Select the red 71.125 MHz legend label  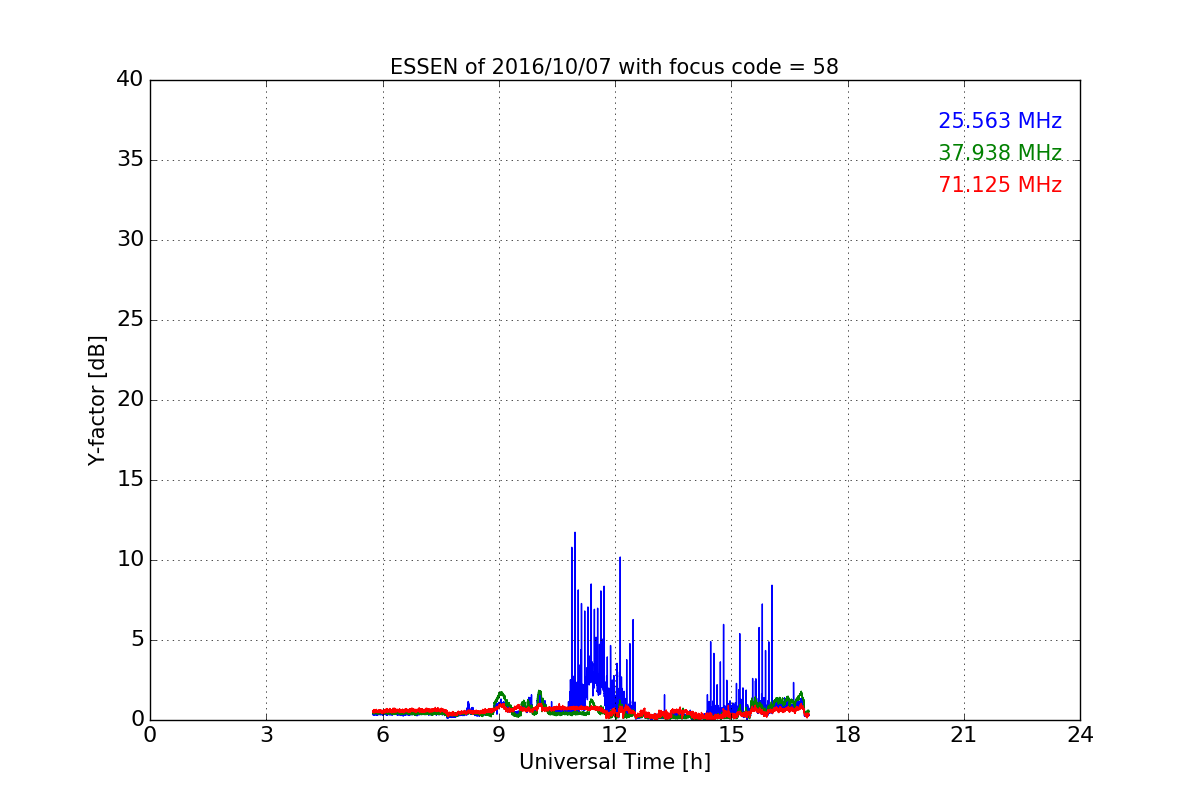click(1000, 185)
